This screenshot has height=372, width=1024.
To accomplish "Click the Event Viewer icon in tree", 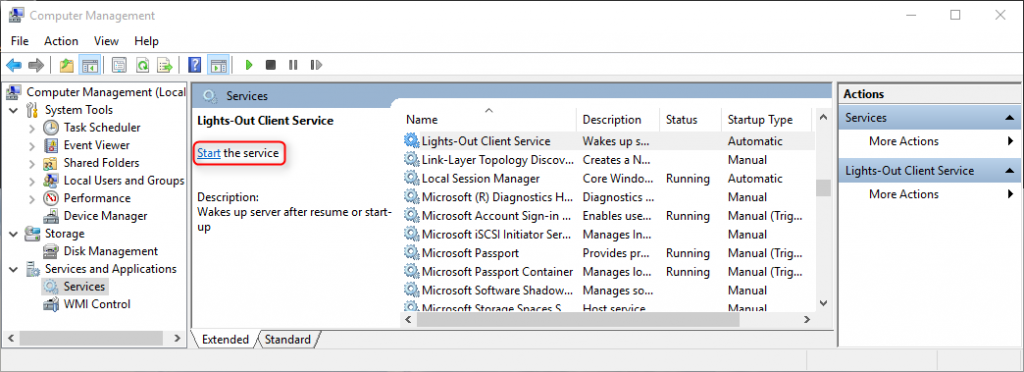I will tap(52, 145).
